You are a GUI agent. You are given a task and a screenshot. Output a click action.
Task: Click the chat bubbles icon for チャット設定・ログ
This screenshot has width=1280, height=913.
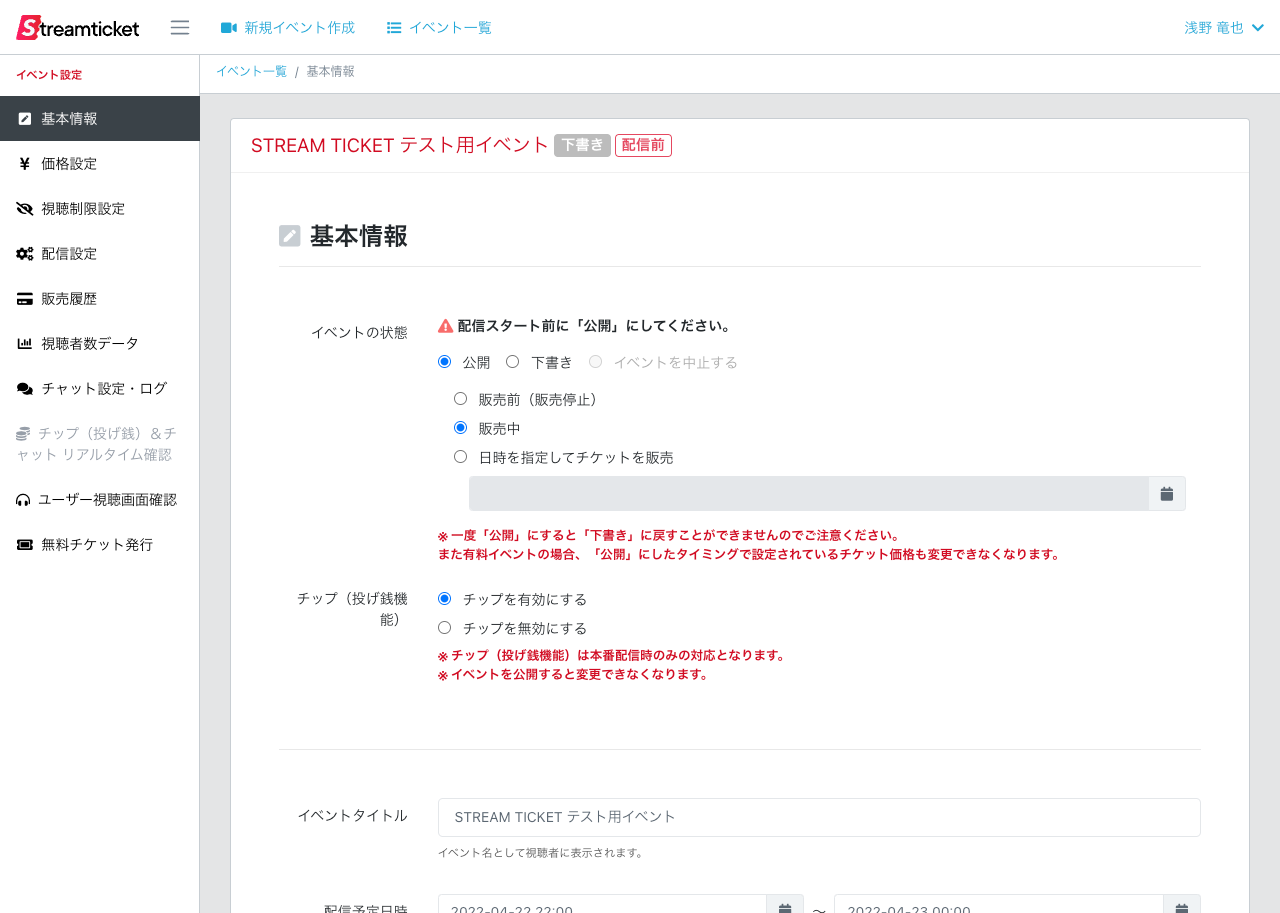coord(25,389)
